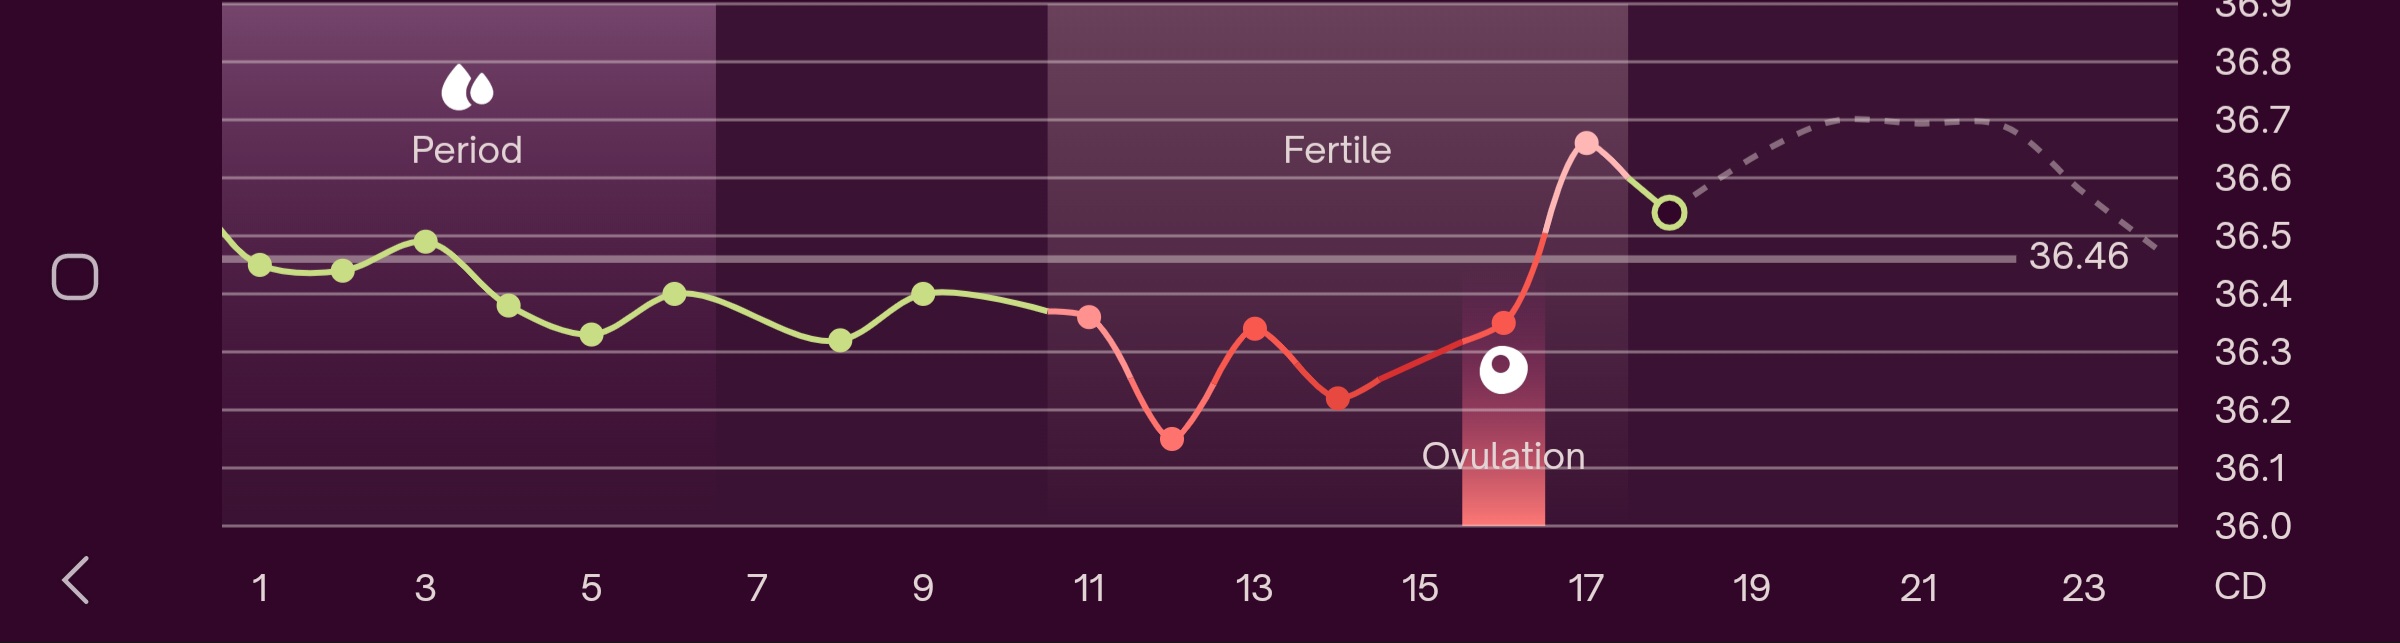Tap the white ovulation egg icon
2400x643 pixels.
click(1503, 370)
